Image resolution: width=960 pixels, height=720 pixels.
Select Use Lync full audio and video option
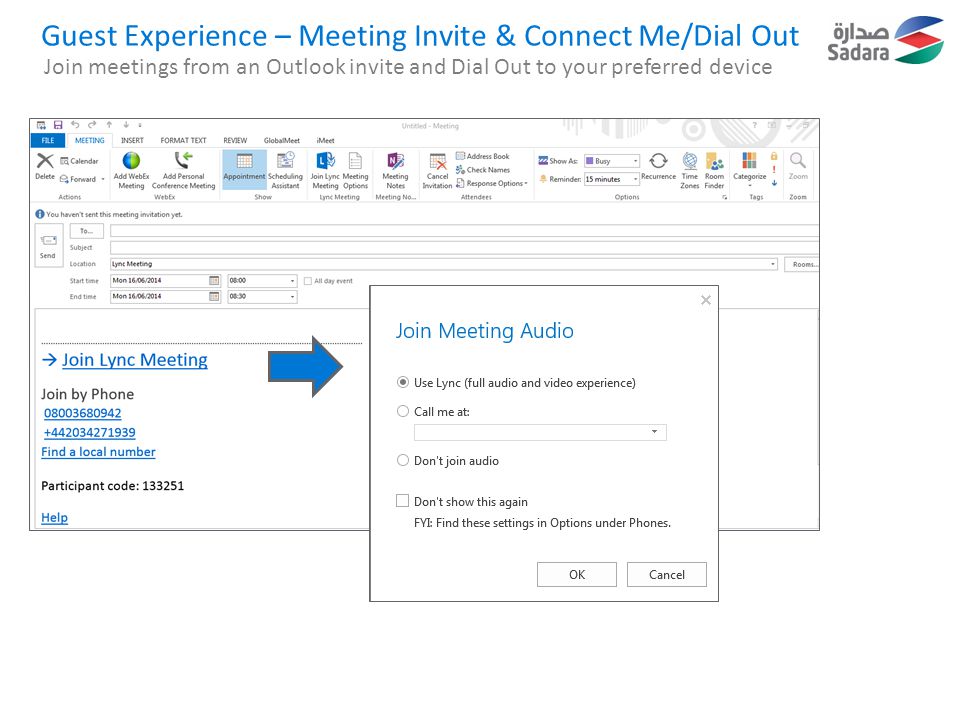pyautogui.click(x=402, y=382)
